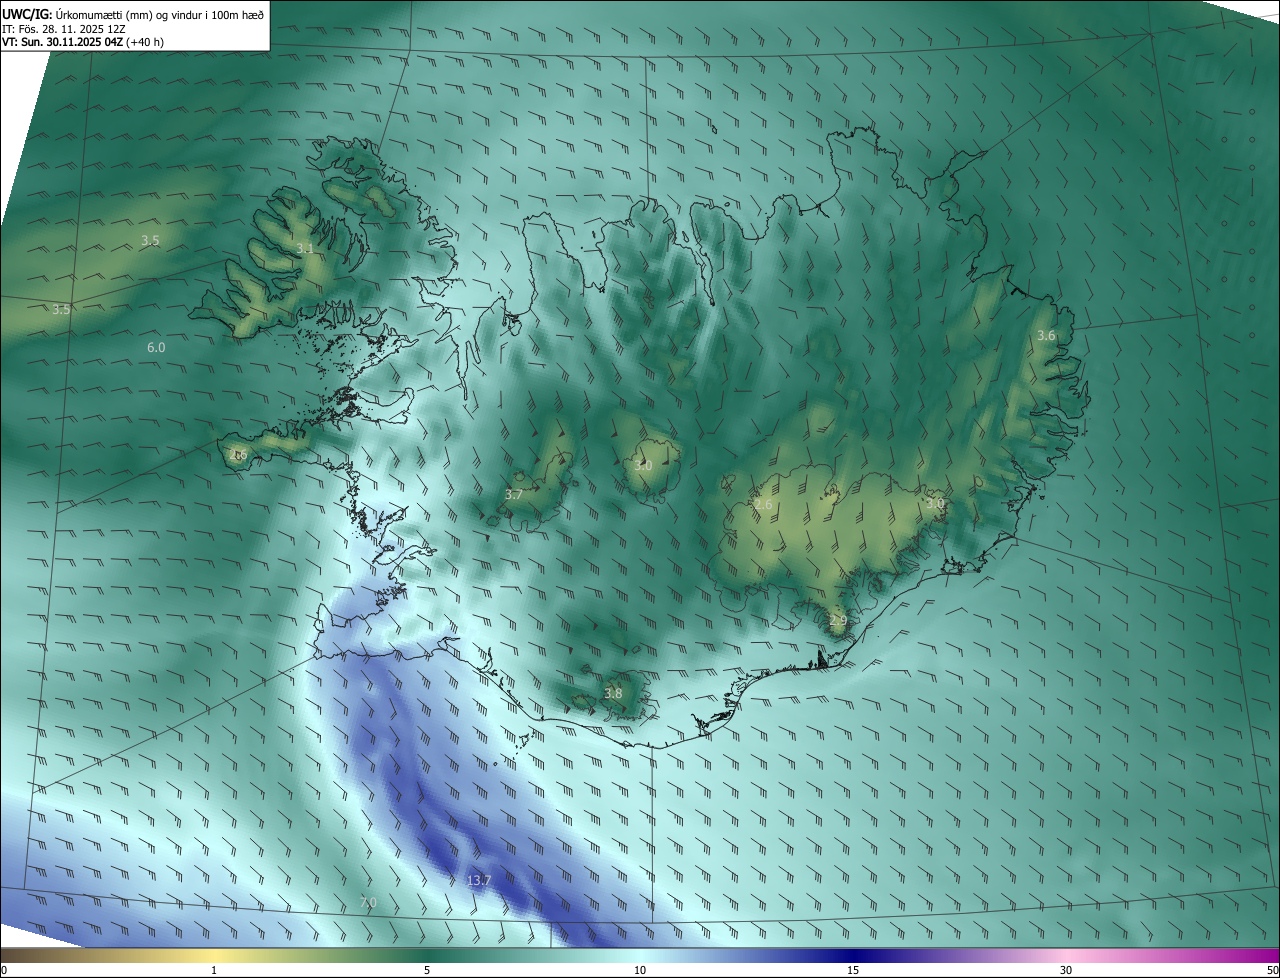Click the 3.7 value on Langjökull glacier
1280x978 pixels.
514,494
